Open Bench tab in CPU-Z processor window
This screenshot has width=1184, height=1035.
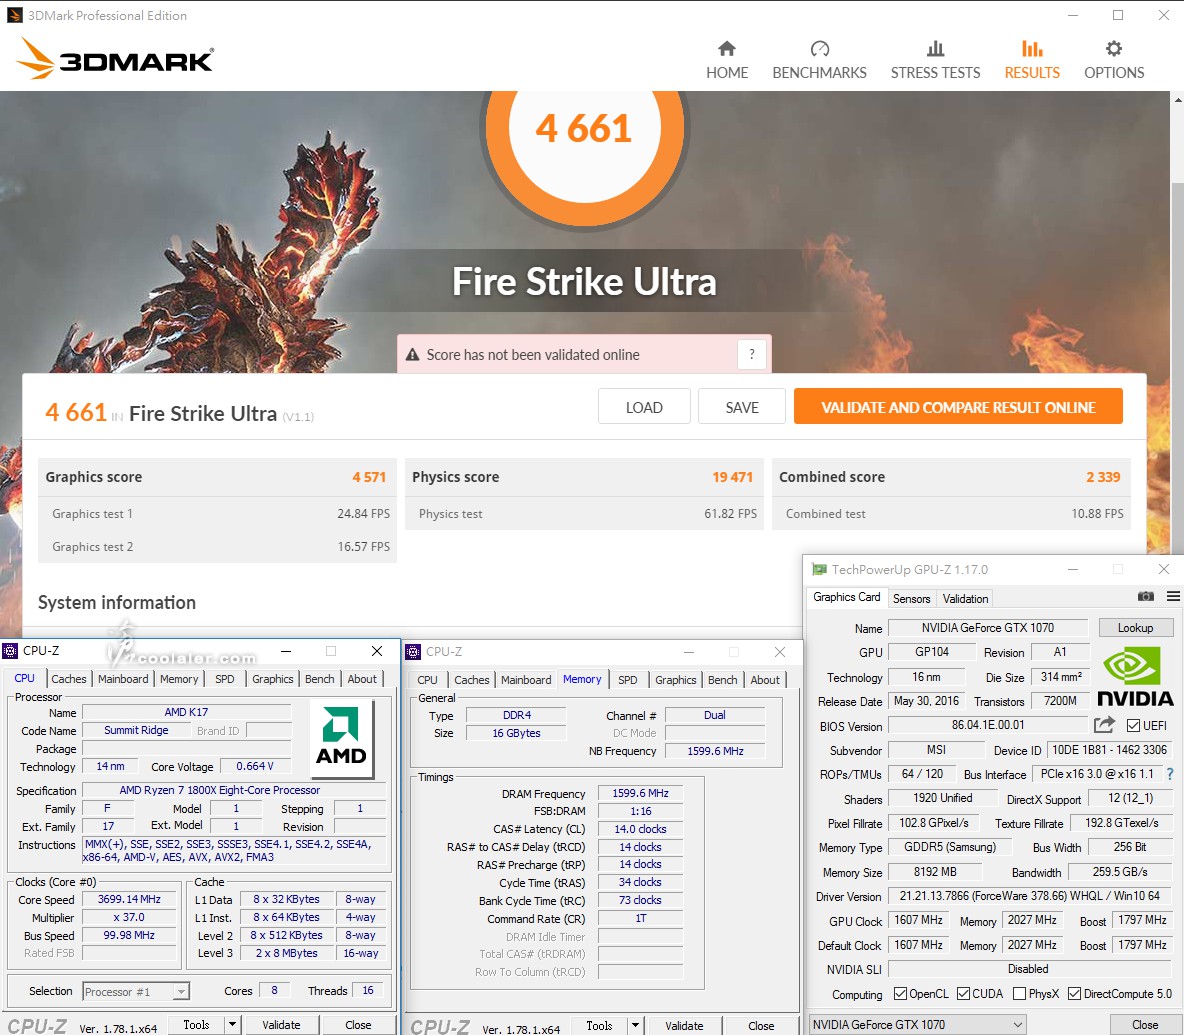319,679
